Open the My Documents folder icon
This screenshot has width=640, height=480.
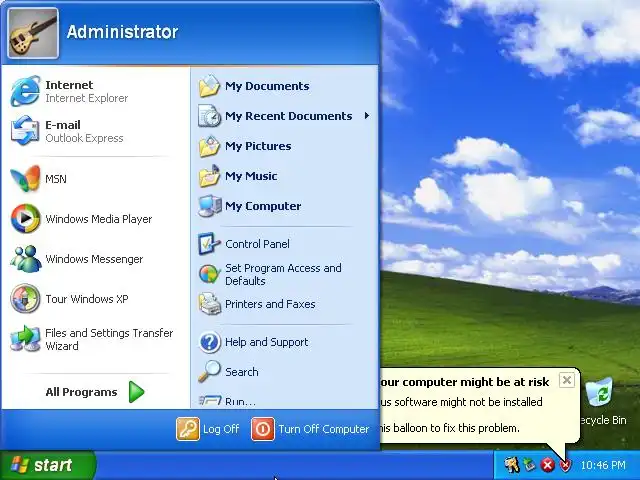pos(209,86)
